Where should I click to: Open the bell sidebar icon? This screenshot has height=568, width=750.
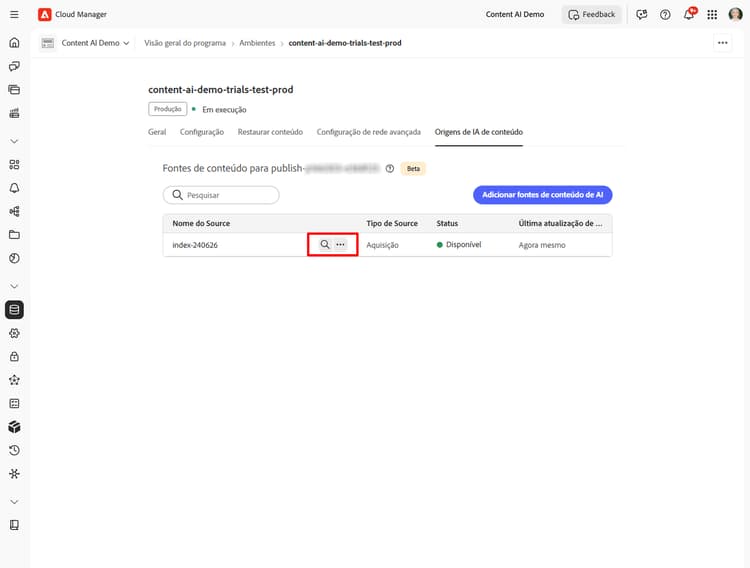point(14,188)
